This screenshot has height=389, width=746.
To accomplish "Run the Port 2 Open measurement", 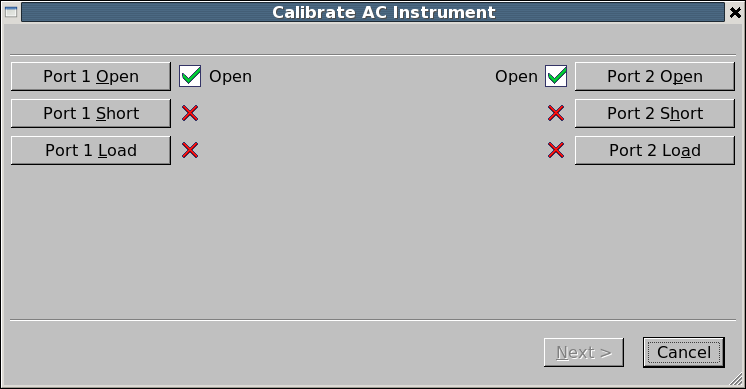I will pos(655,76).
